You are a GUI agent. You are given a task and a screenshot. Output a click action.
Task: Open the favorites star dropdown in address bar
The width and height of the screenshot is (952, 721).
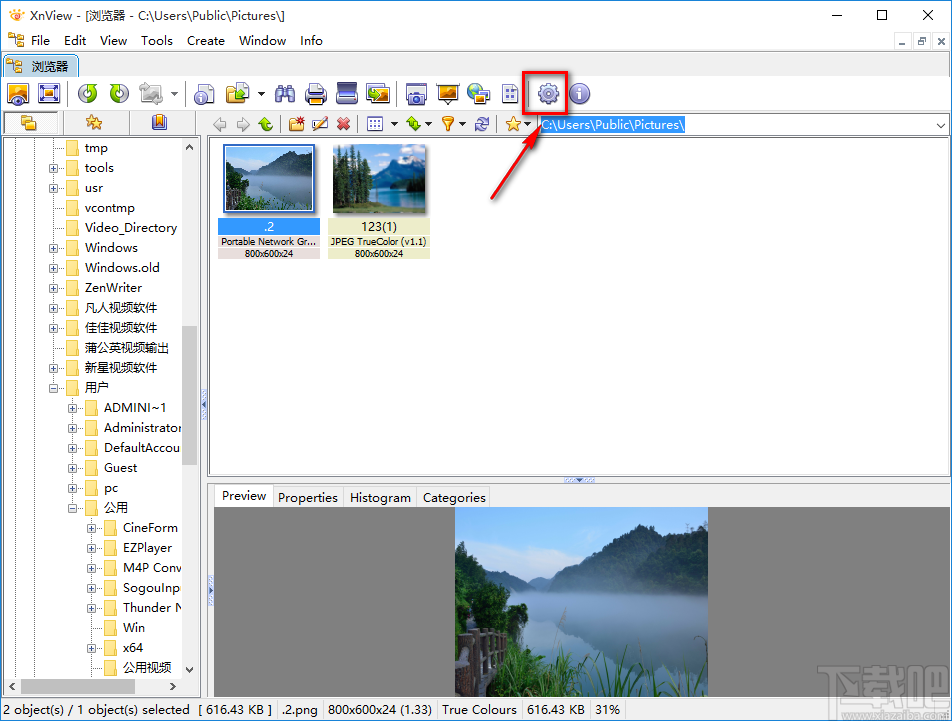pos(528,124)
